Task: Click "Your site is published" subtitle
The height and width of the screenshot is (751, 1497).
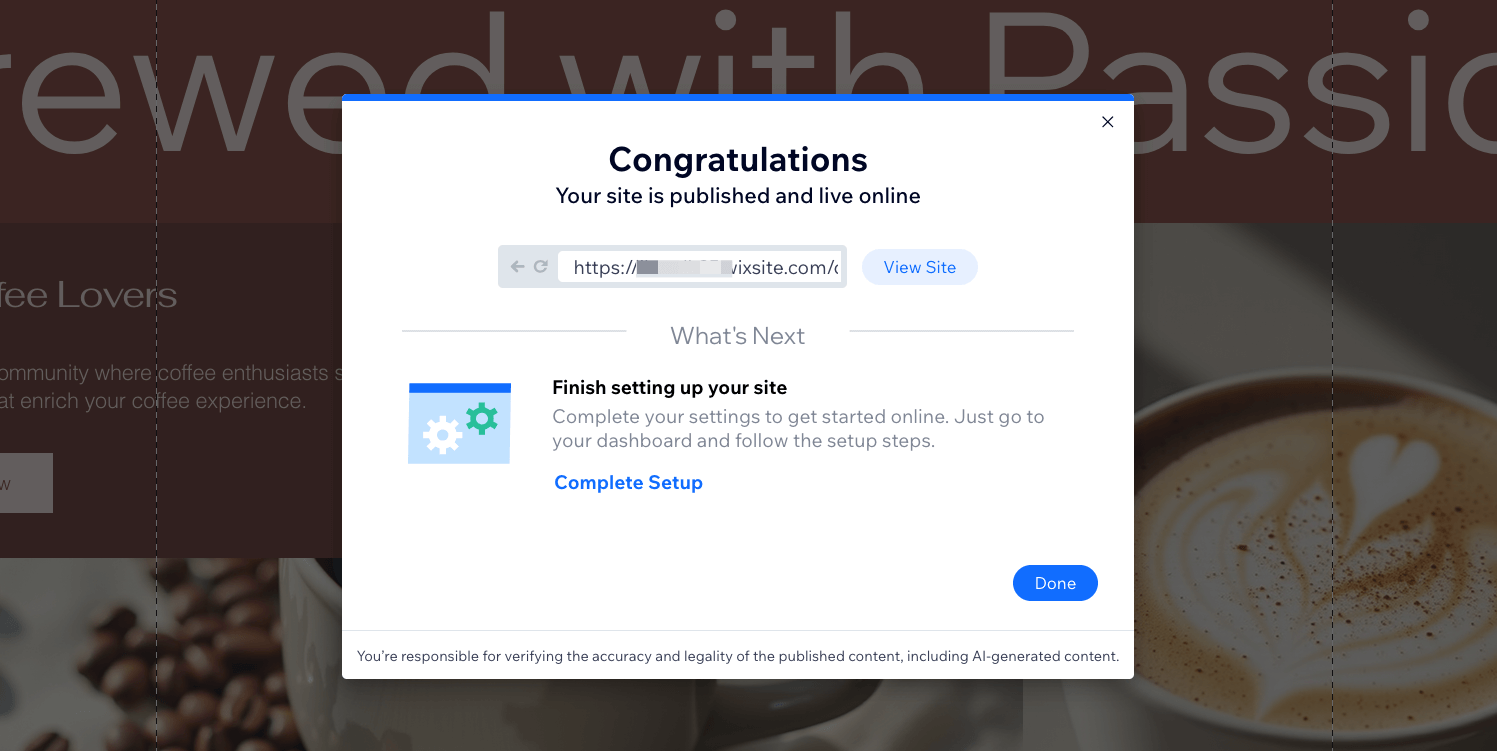Action: click(738, 196)
